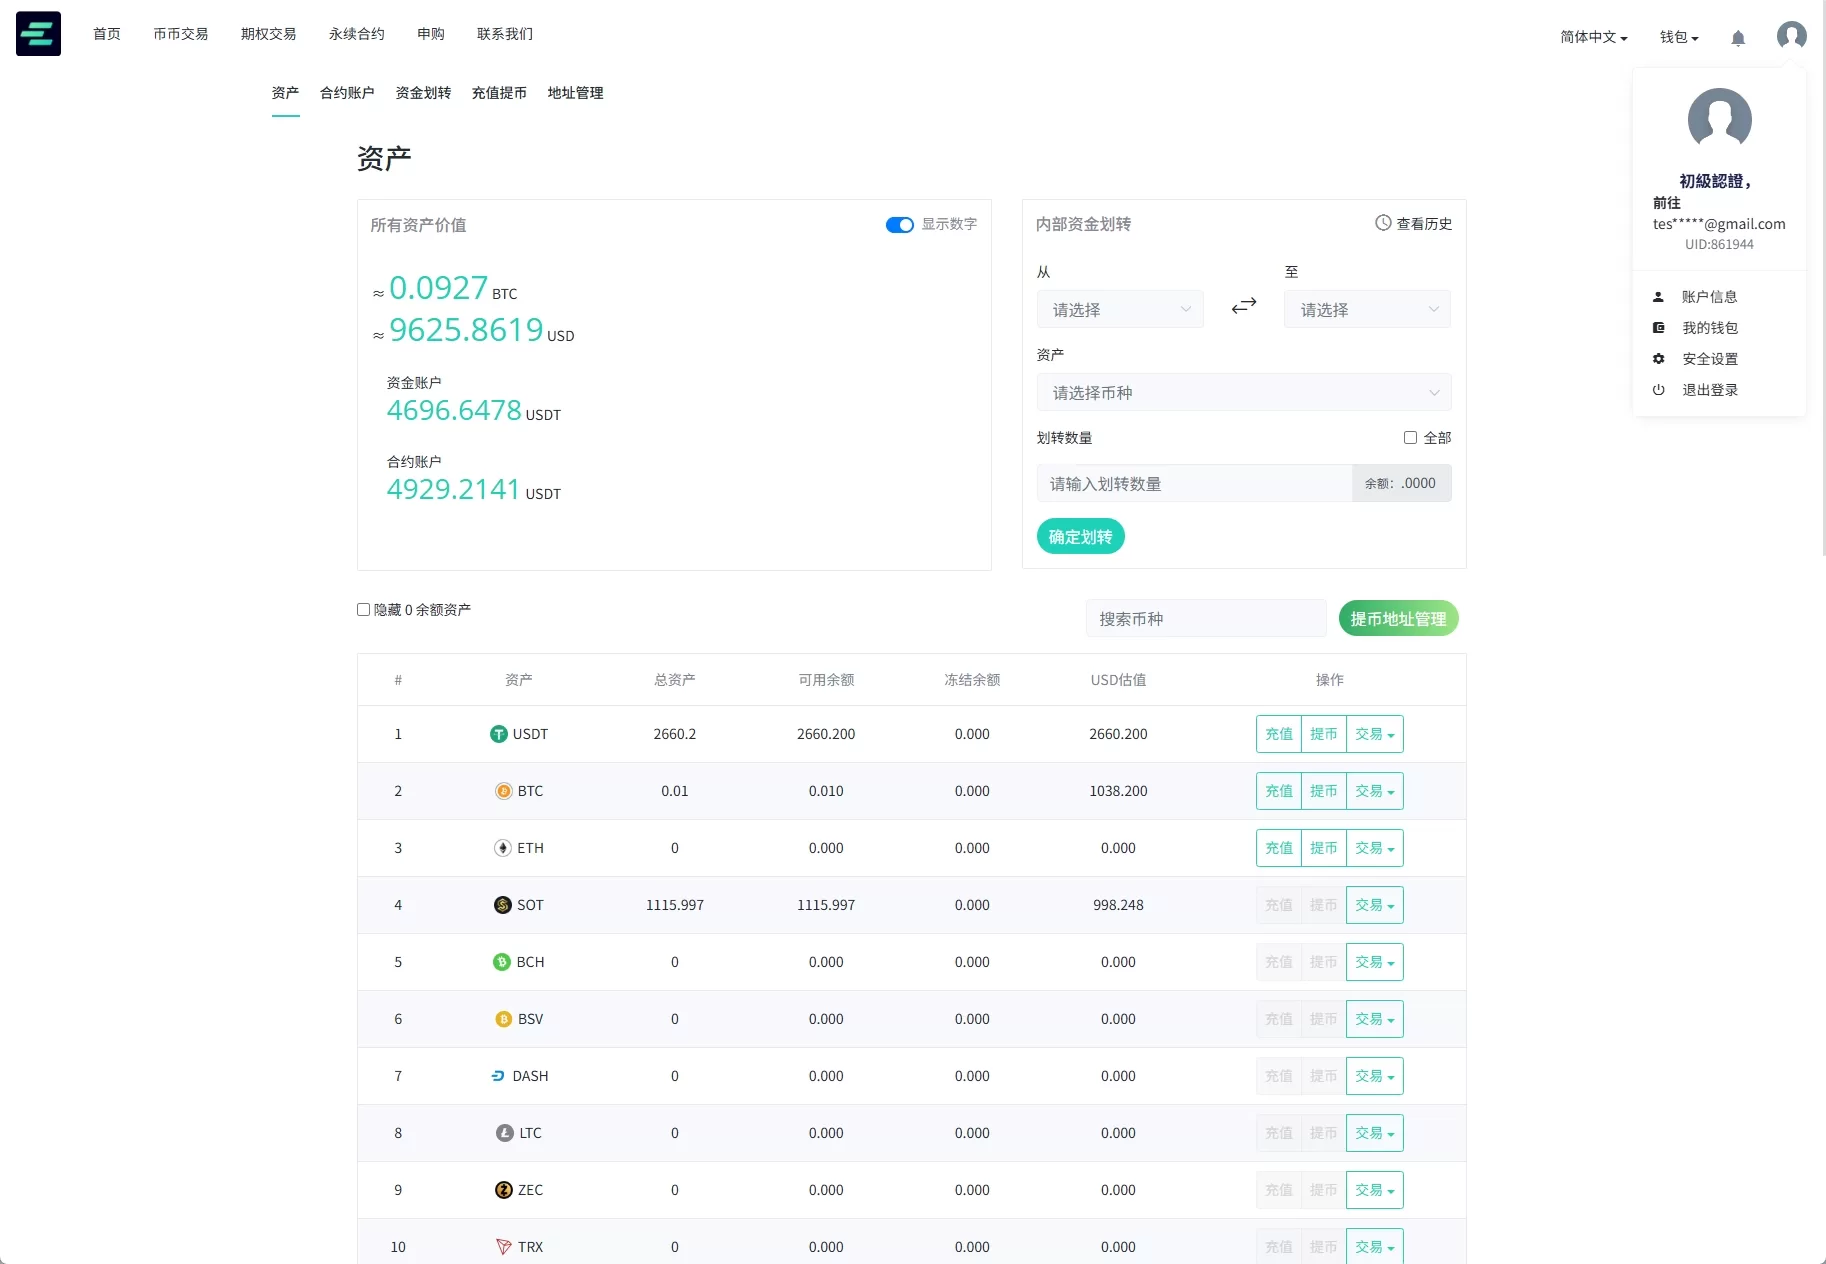Click the USDT coin icon in table

(498, 734)
